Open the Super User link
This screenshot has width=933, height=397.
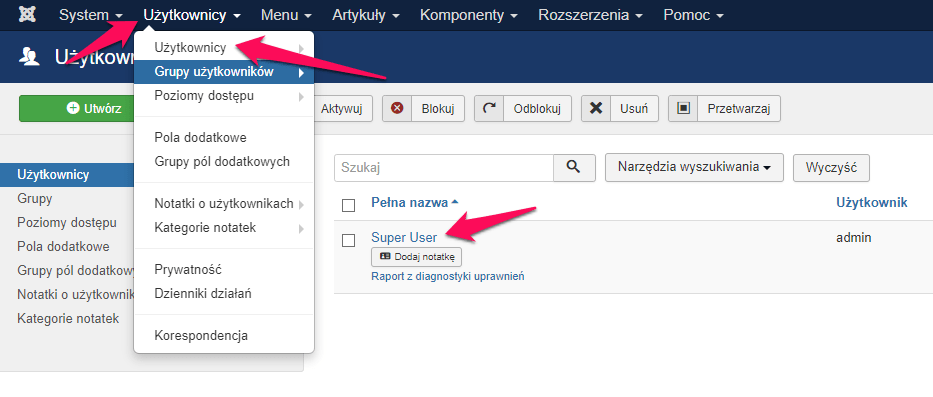(x=404, y=237)
